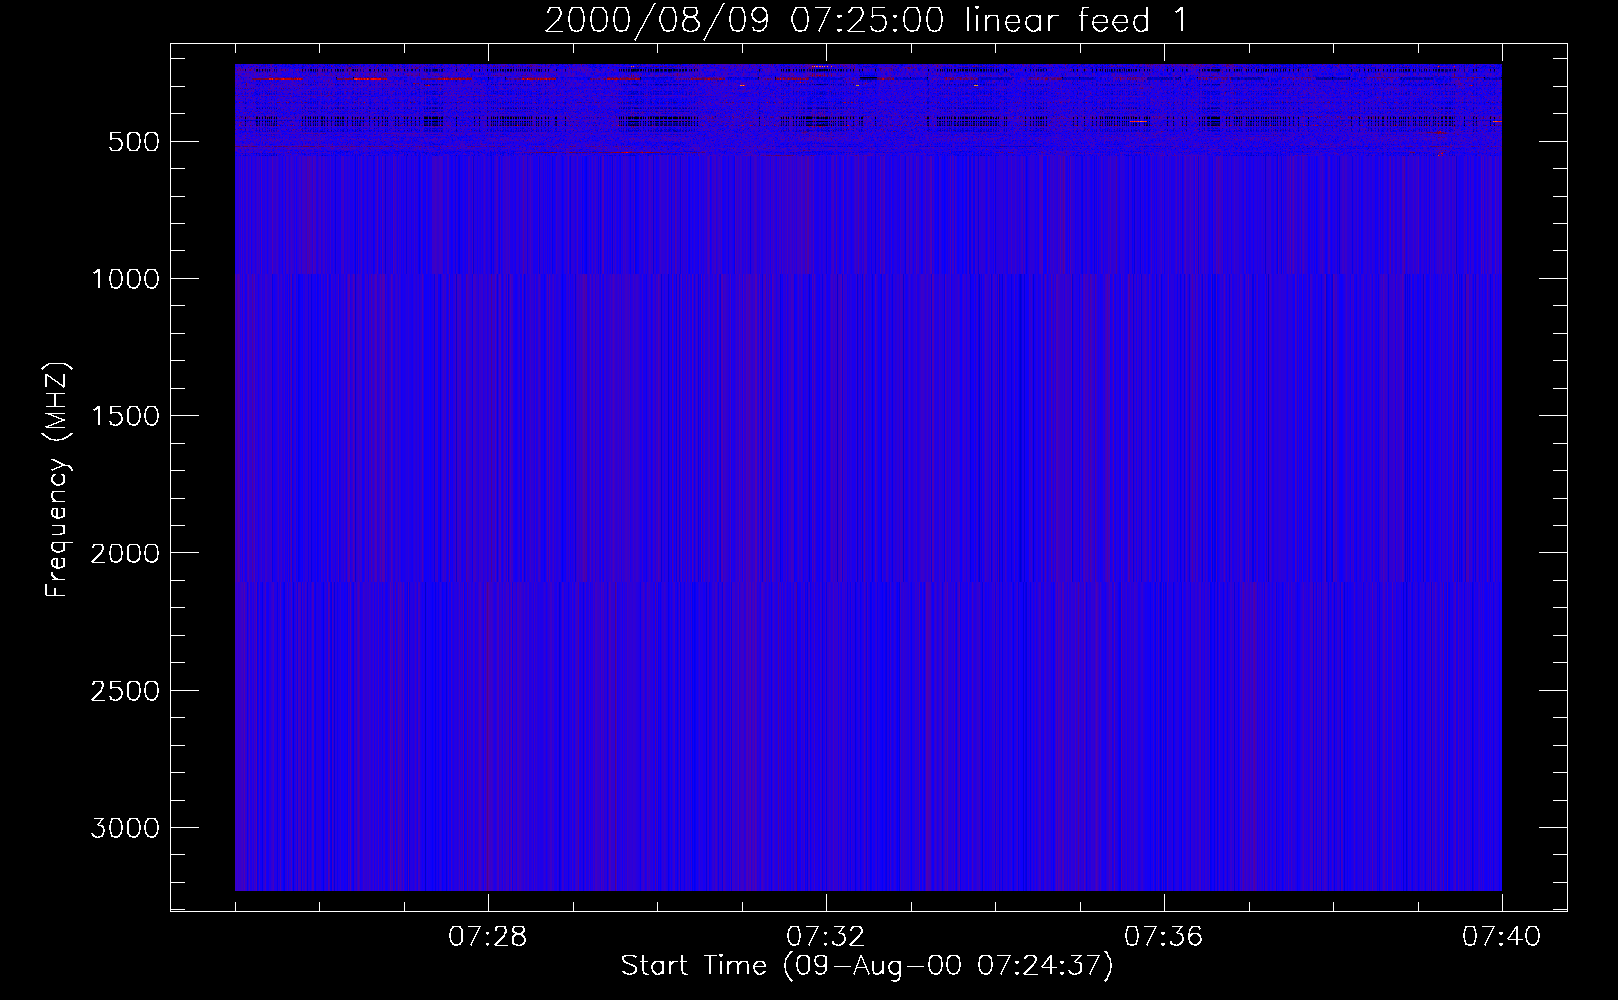The width and height of the screenshot is (1618, 1000).
Task: Click the 2500 frequency tick label
Action: point(124,691)
